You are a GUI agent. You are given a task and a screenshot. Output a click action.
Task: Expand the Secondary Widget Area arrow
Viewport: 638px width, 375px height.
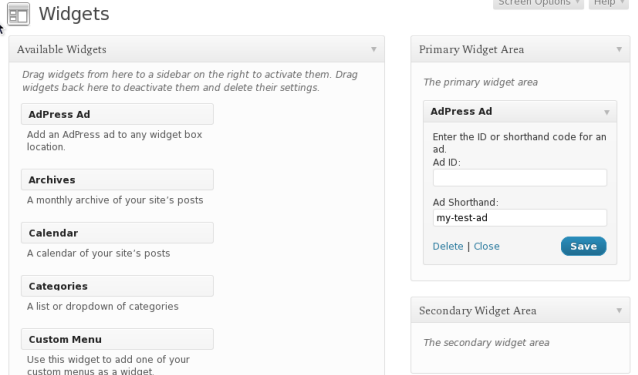pyautogui.click(x=619, y=310)
